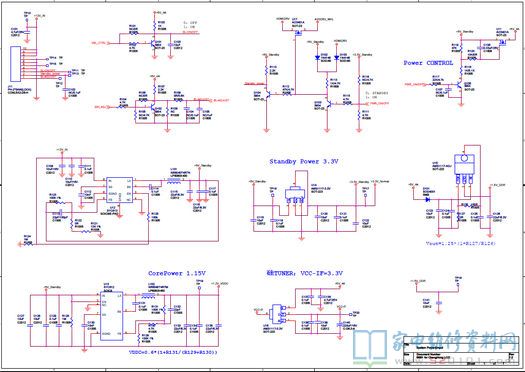The image size is (525, 372).
Task: Click the "Standby Power 3.3V" title
Action: 304,162
